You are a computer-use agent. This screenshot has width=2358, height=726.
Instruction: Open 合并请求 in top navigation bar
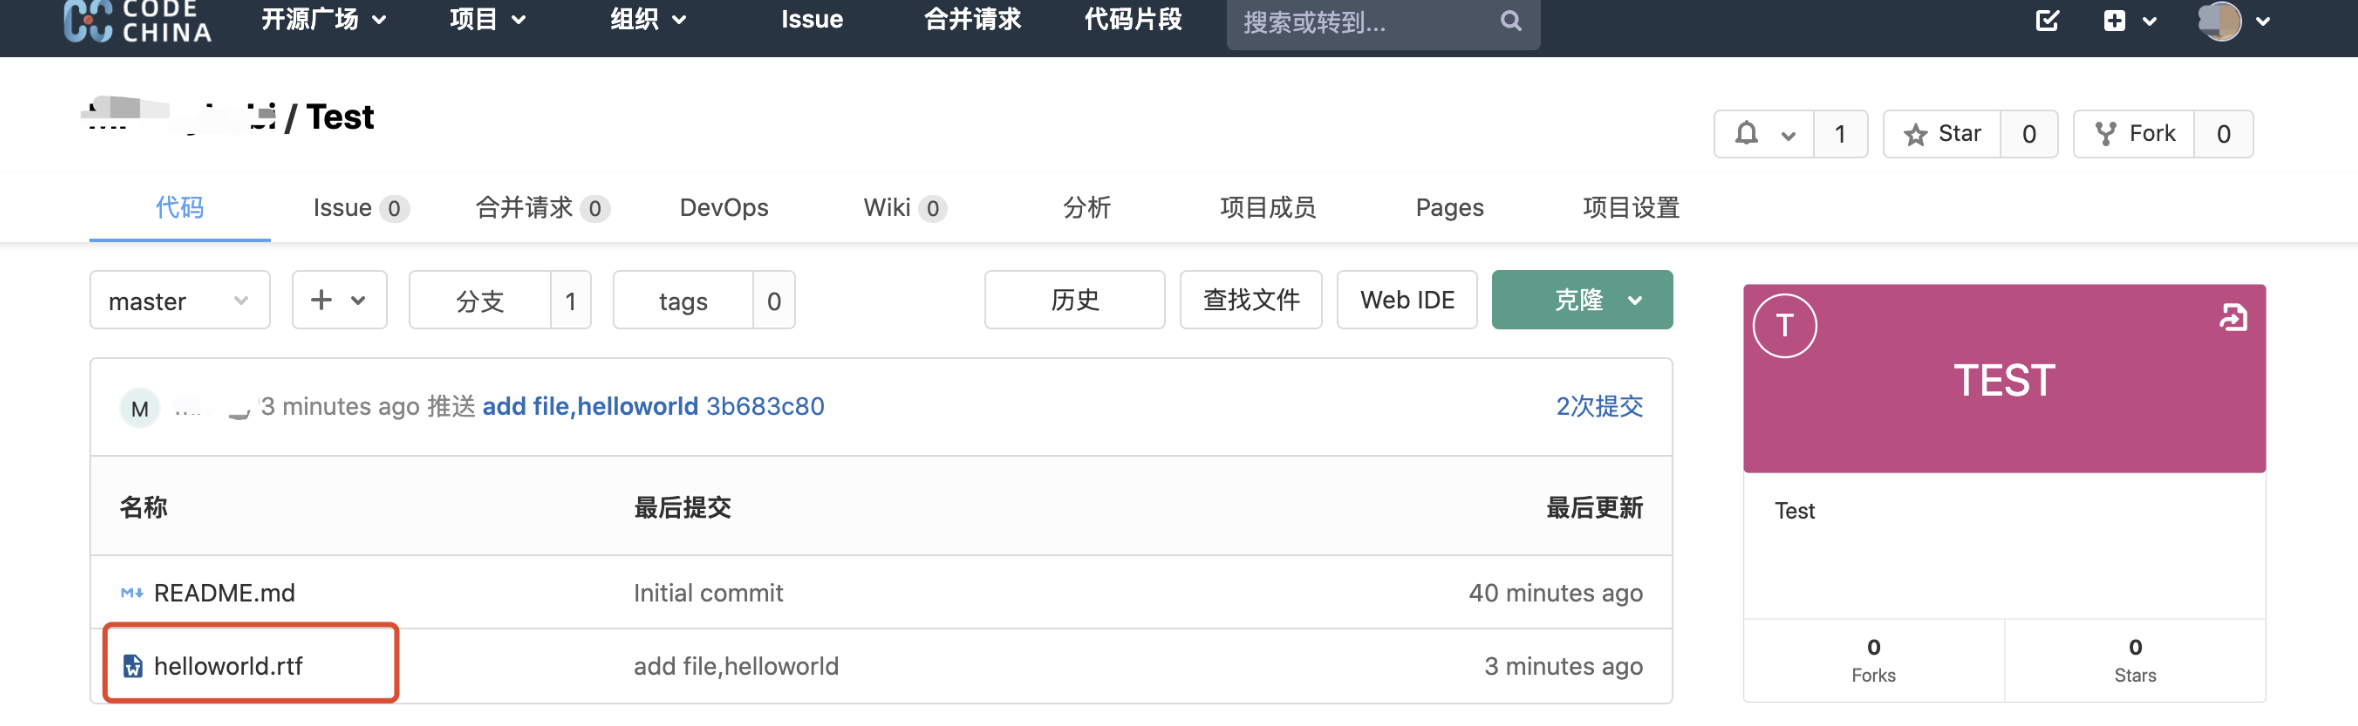coord(972,19)
